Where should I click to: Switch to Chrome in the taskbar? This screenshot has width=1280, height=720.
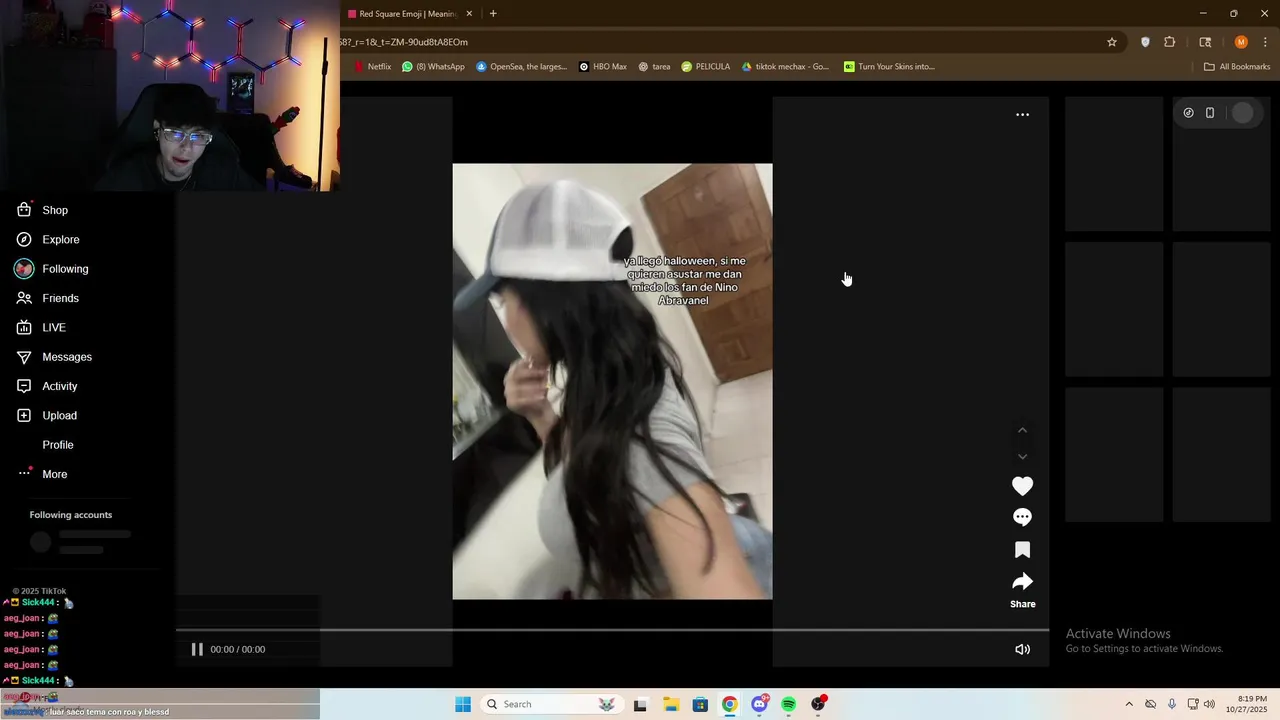730,704
